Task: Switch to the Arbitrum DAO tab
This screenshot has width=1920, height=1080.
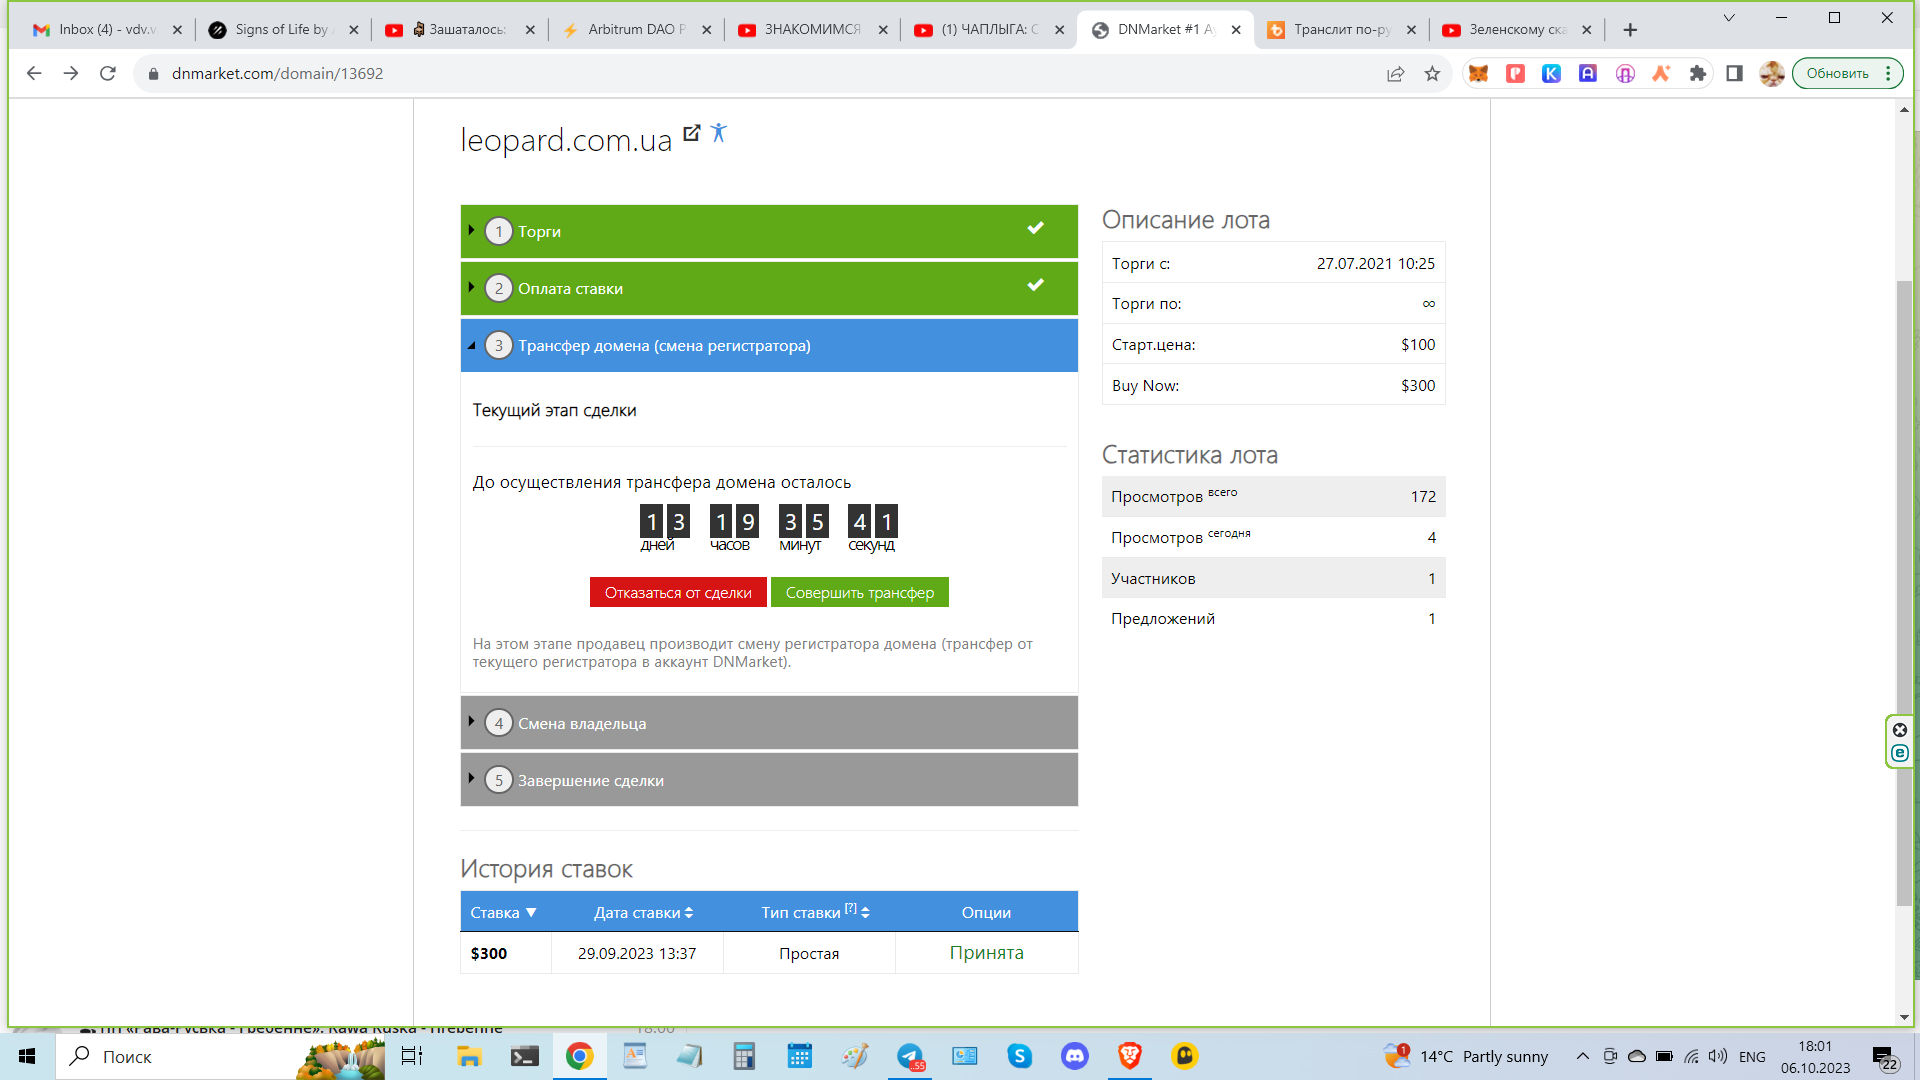Action: coord(637,29)
